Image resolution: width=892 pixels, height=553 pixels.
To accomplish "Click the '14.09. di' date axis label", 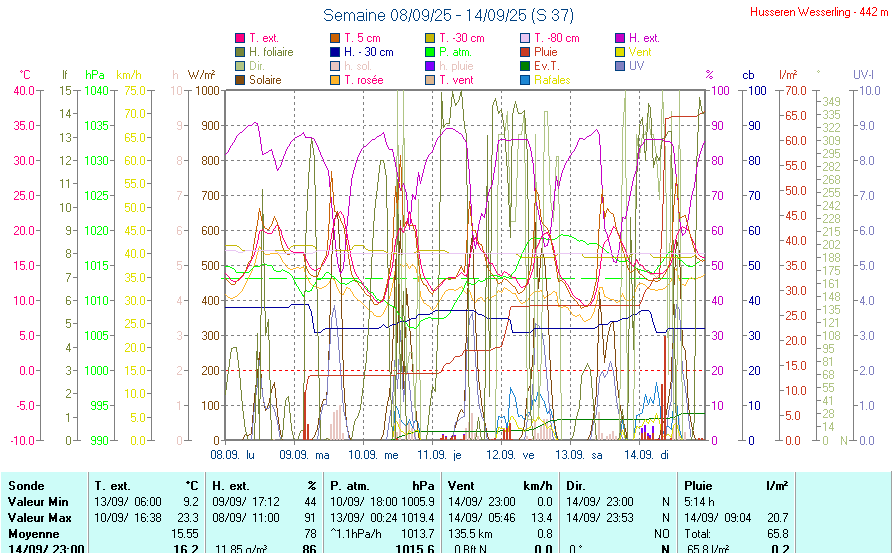I will pos(646,455).
